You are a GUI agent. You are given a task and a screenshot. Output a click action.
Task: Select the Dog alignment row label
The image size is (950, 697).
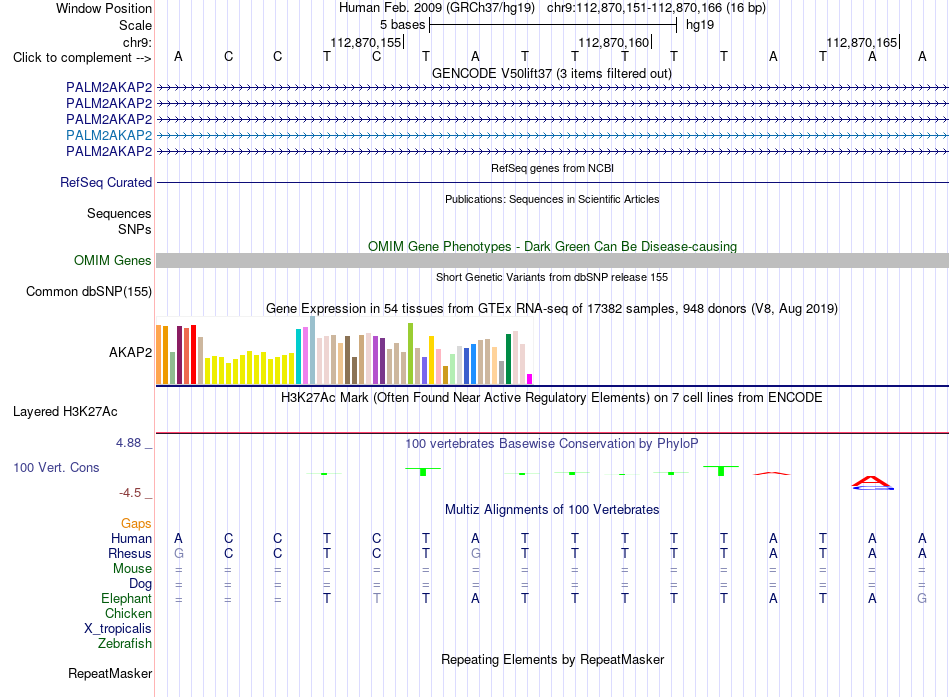point(141,584)
